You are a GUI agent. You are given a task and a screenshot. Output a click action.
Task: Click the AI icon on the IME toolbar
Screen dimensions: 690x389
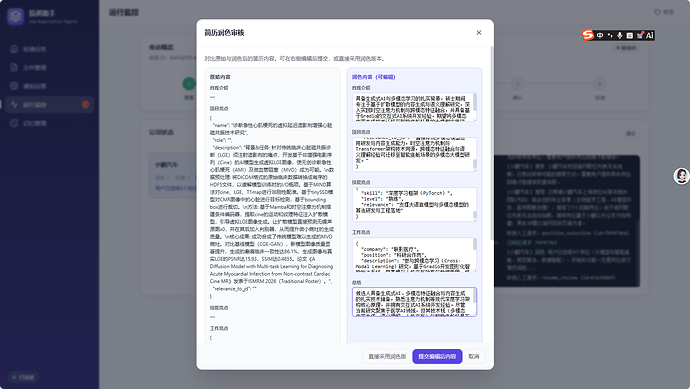650,35
